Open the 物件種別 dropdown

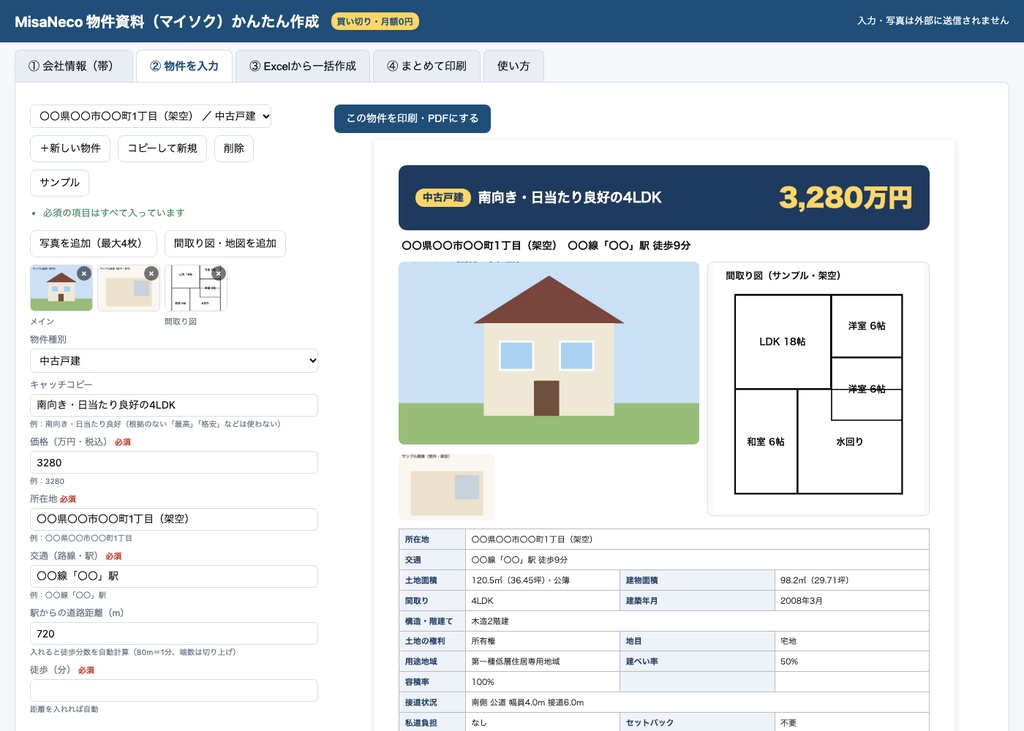(x=174, y=361)
